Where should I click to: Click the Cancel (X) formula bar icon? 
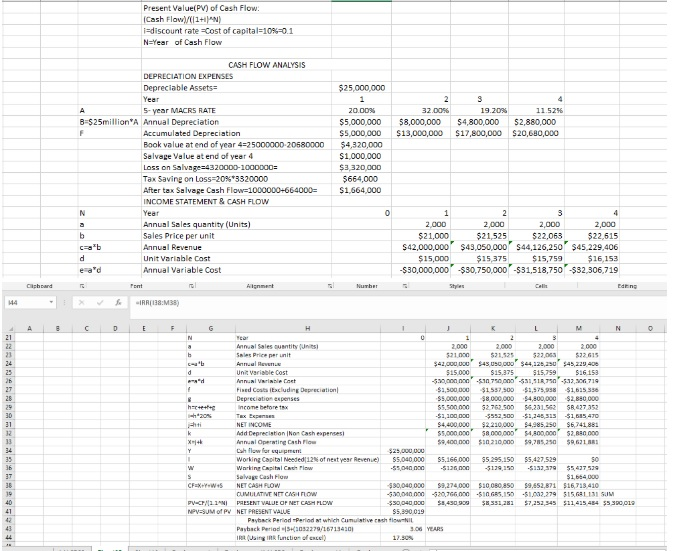coord(82,303)
